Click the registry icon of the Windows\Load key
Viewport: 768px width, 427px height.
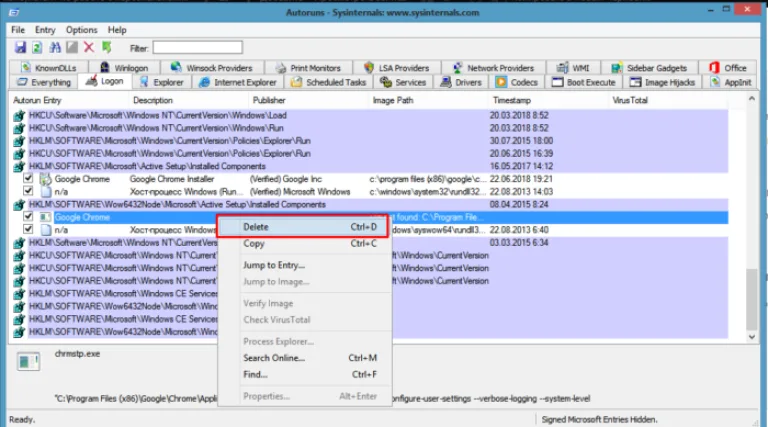tap(19, 116)
